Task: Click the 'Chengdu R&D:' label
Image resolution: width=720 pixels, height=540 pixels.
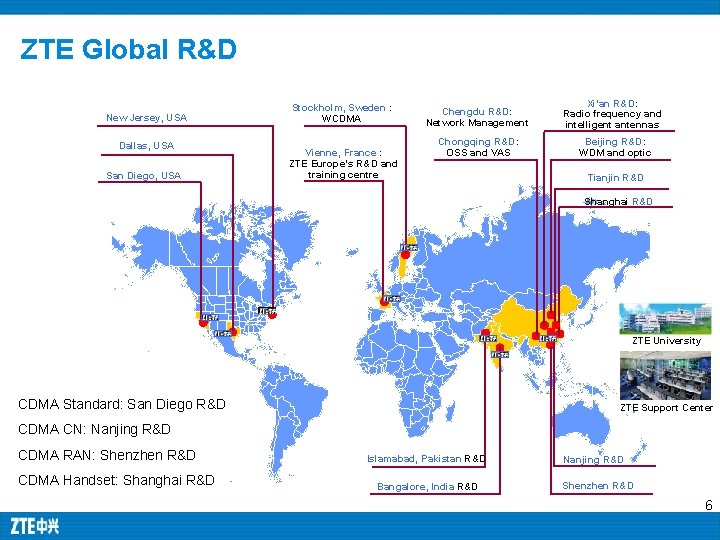Action: coord(477,112)
